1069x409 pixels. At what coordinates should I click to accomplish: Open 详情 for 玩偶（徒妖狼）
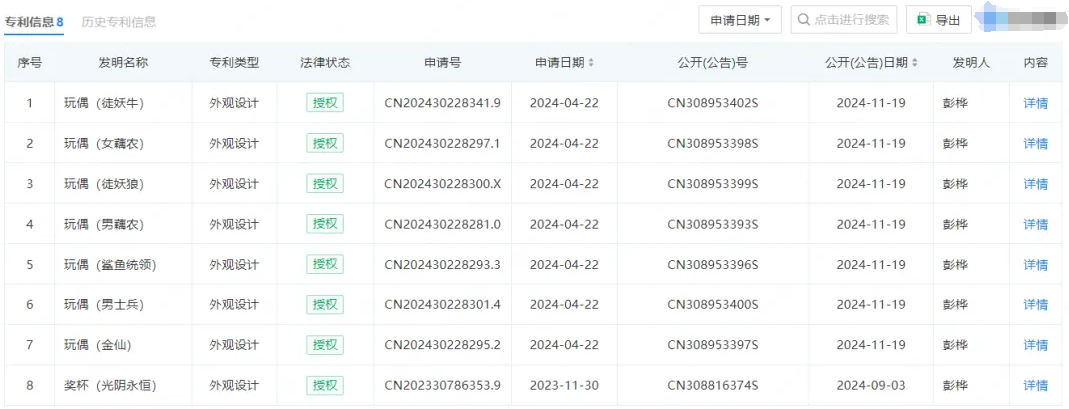click(1036, 184)
